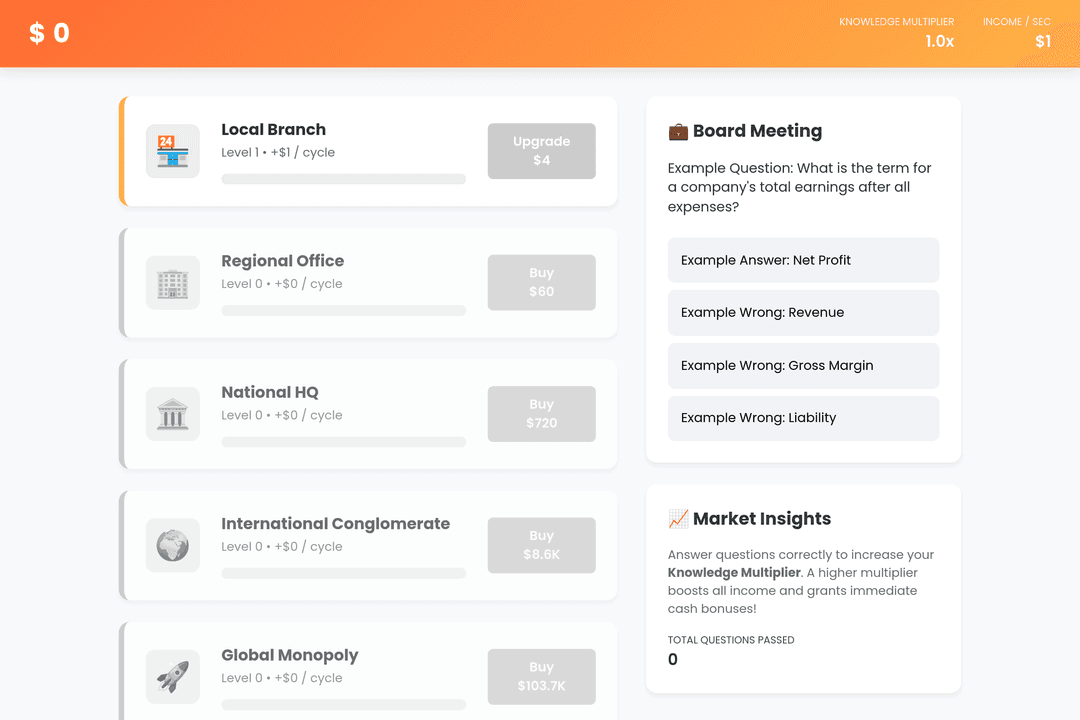1080x720 pixels.
Task: Click the Local Branch progress bar
Action: pos(344,179)
